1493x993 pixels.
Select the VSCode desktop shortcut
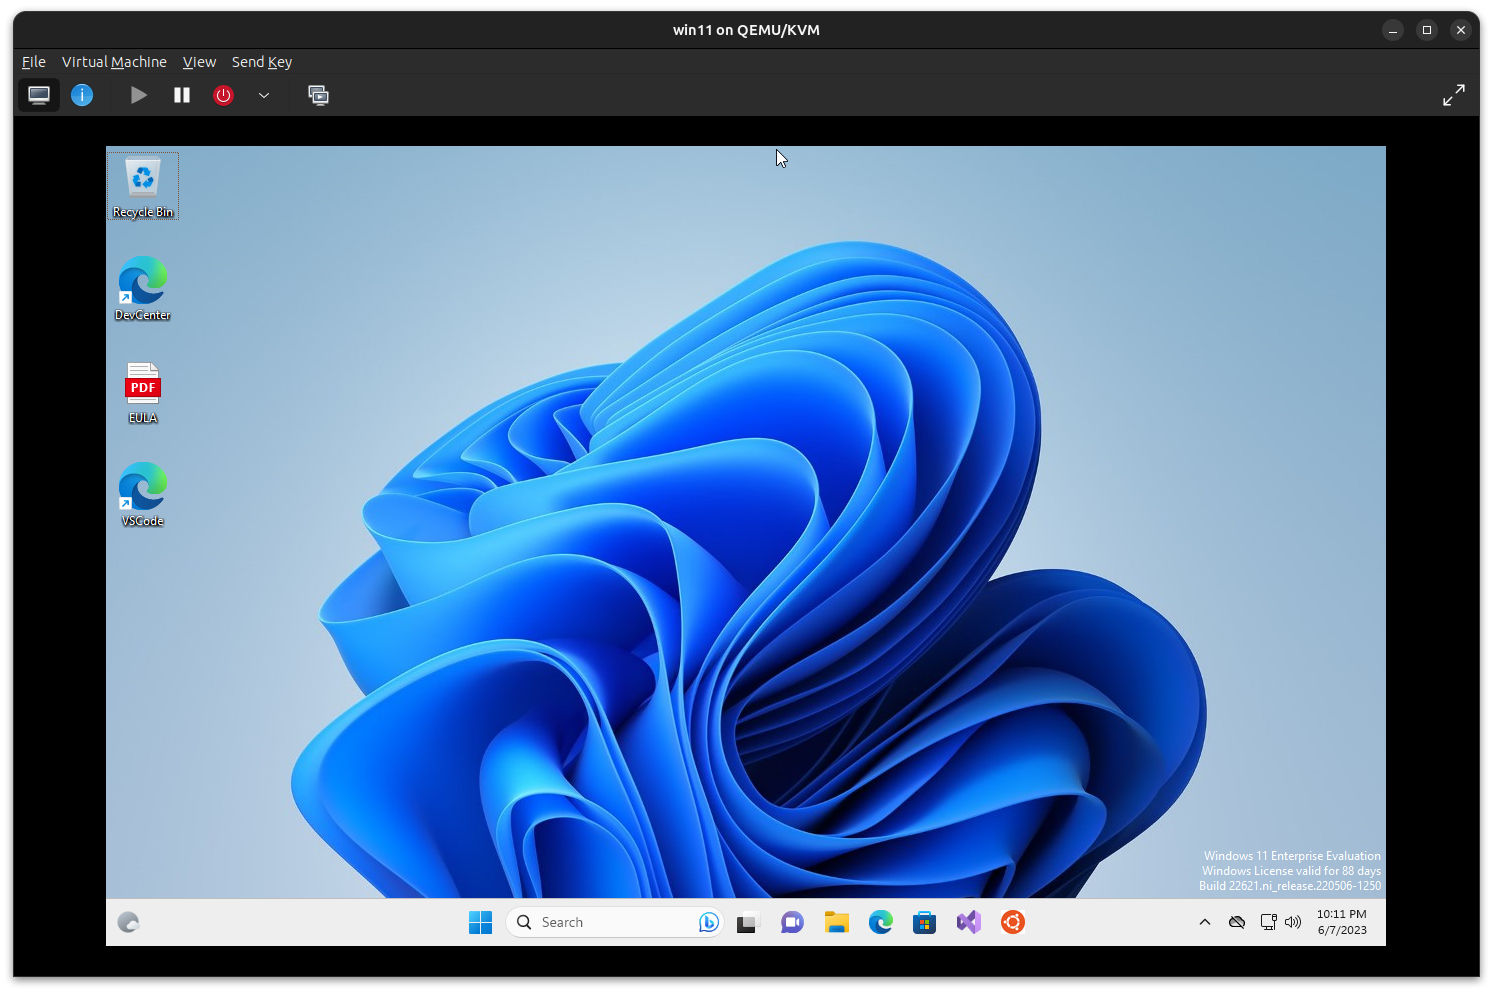click(143, 494)
